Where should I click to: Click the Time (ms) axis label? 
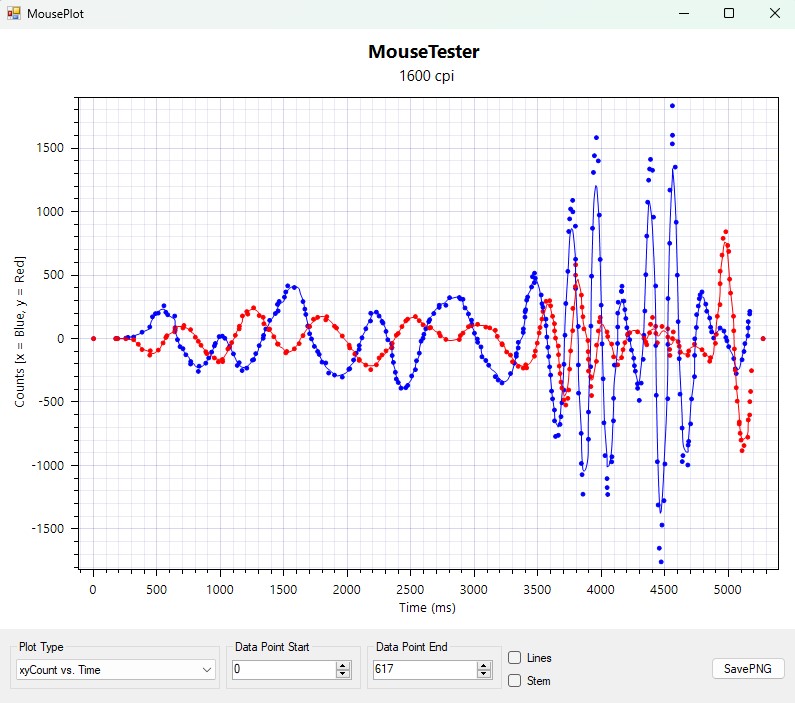point(425,607)
